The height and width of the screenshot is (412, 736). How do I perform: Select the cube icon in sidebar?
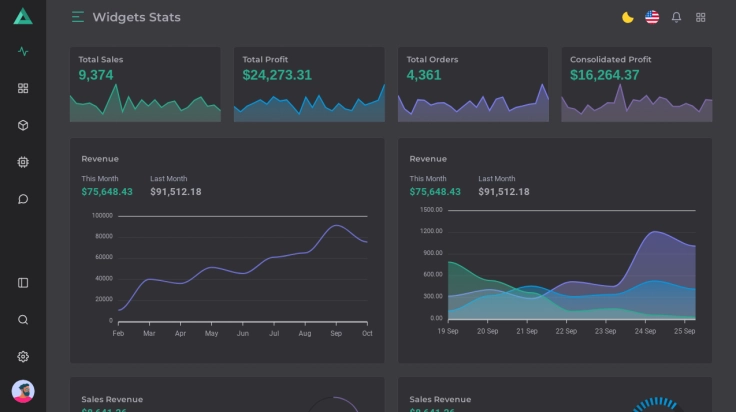(23, 125)
